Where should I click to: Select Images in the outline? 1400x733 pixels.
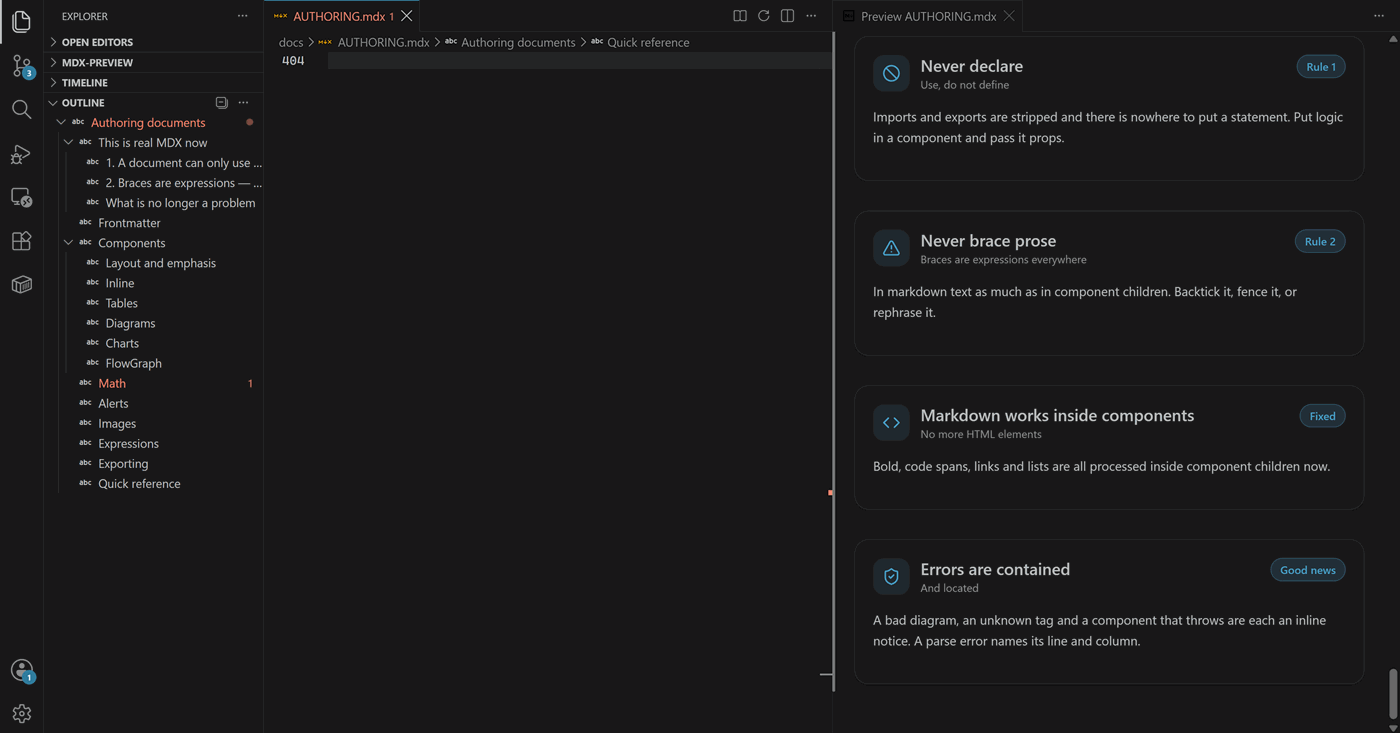point(117,423)
